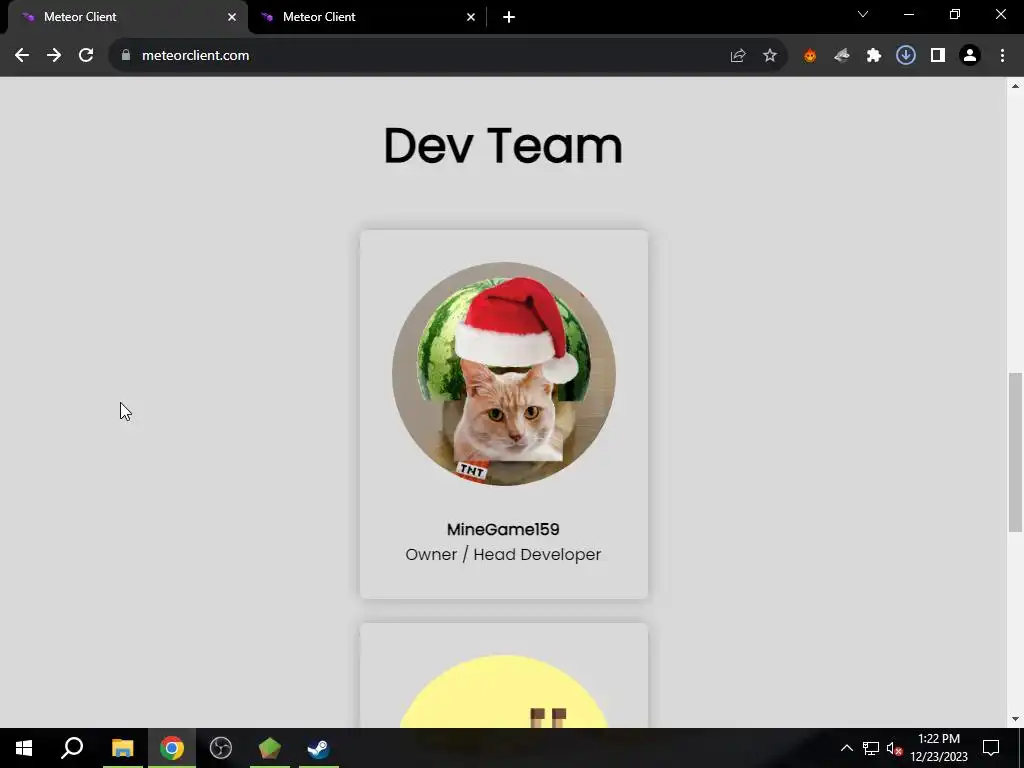Toggle the browser side panel
This screenshot has width=1024, height=768.
[938, 56]
